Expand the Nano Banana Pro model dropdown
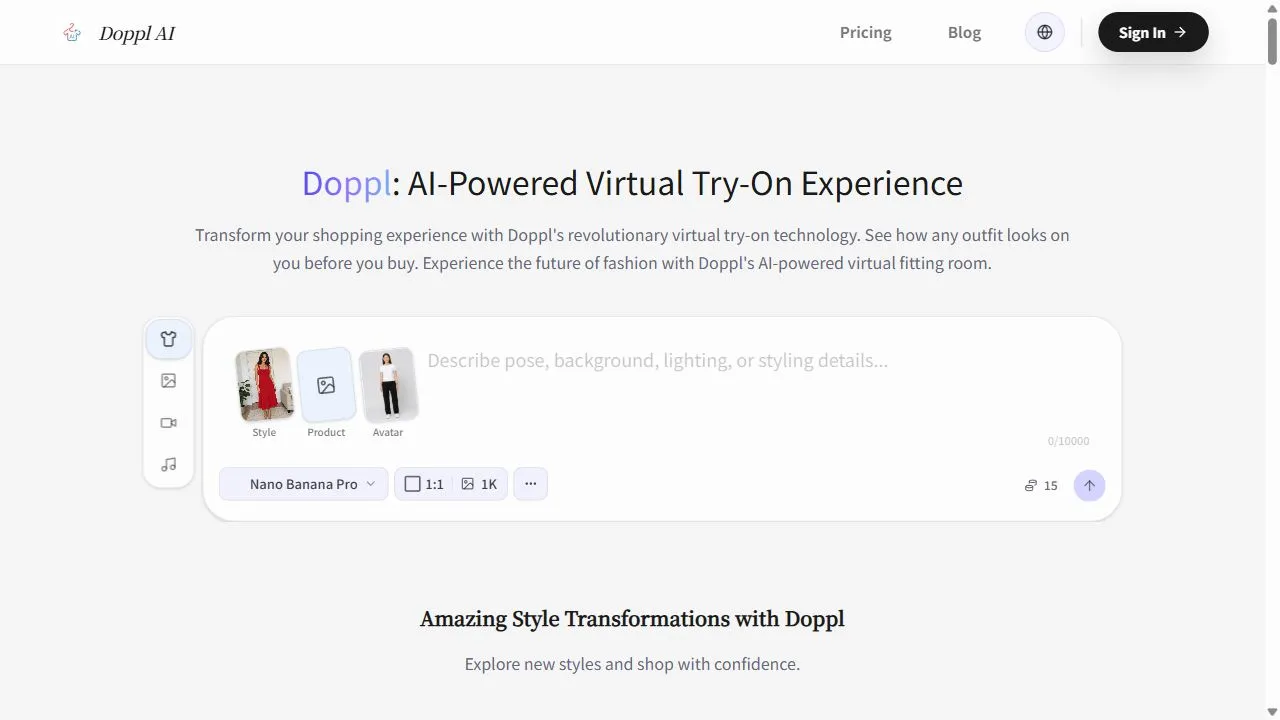The height and width of the screenshot is (720, 1280). pos(303,484)
